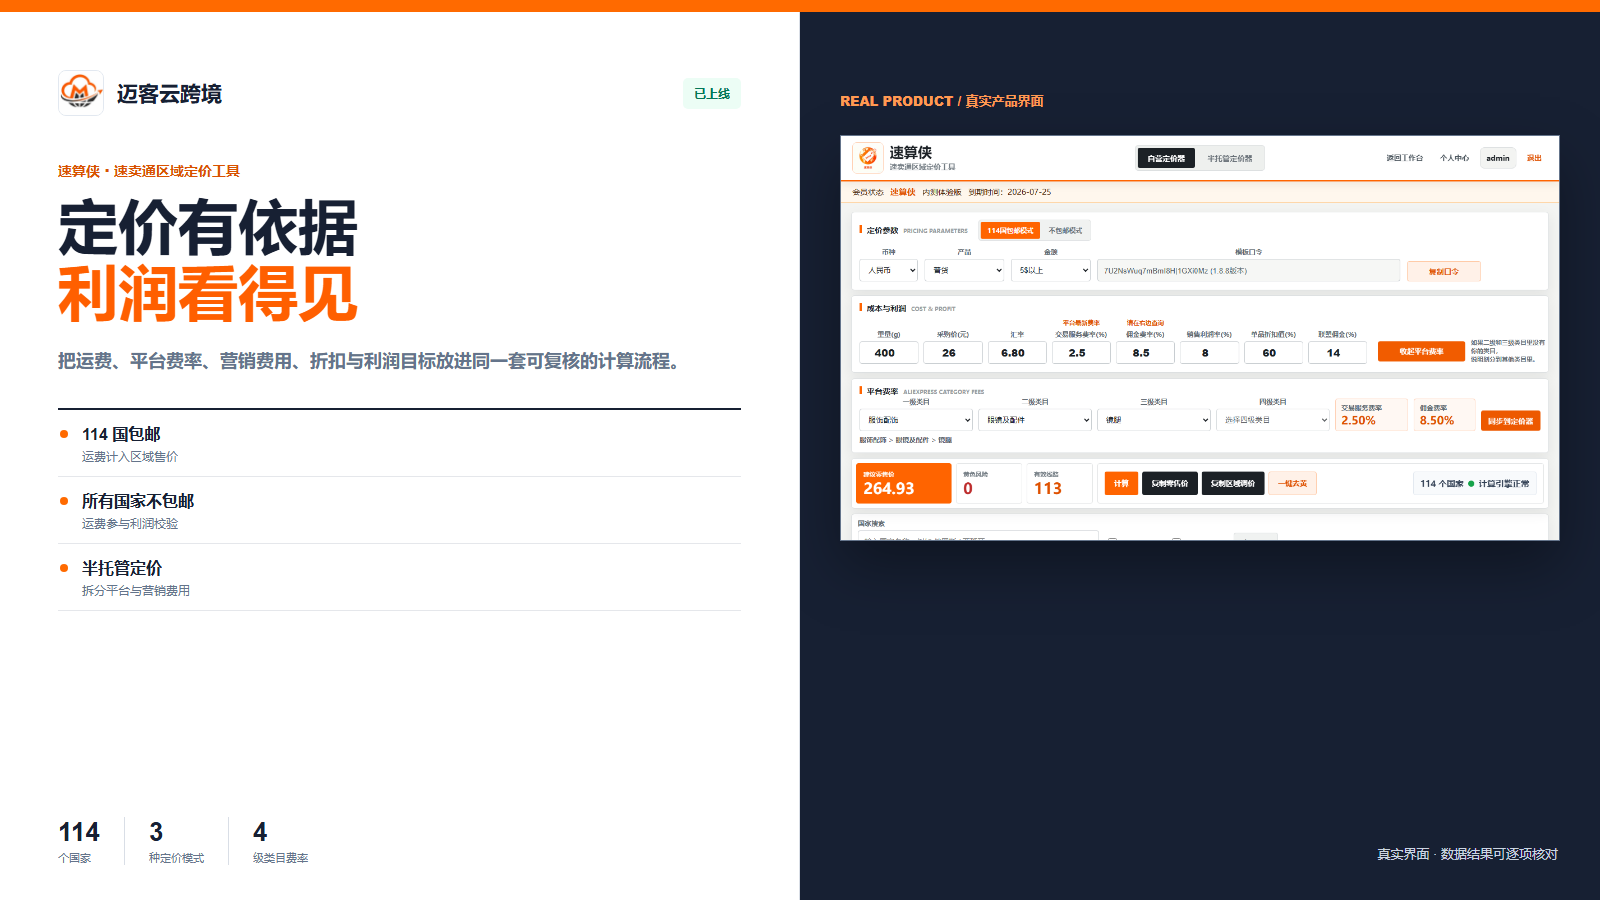Click the orange 计算 button
Image resolution: width=1600 pixels, height=900 pixels.
click(1121, 483)
